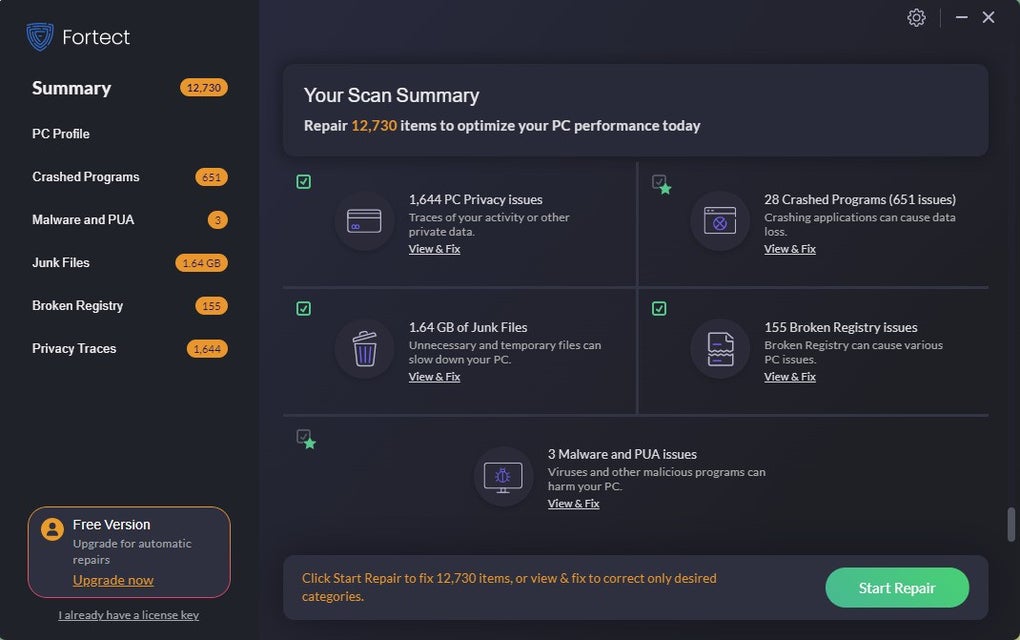1020x640 pixels.
Task: Click the PC Privacy issues card icon
Action: tap(364, 221)
